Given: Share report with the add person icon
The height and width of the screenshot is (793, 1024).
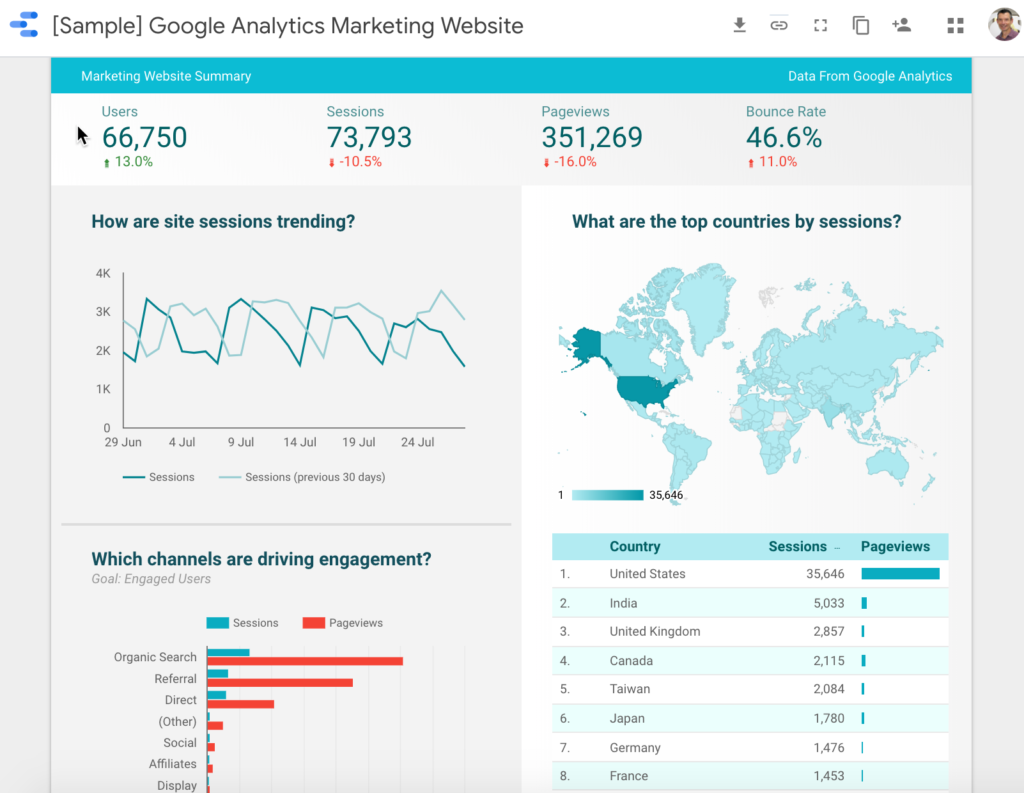Looking at the screenshot, I should coord(901,25).
